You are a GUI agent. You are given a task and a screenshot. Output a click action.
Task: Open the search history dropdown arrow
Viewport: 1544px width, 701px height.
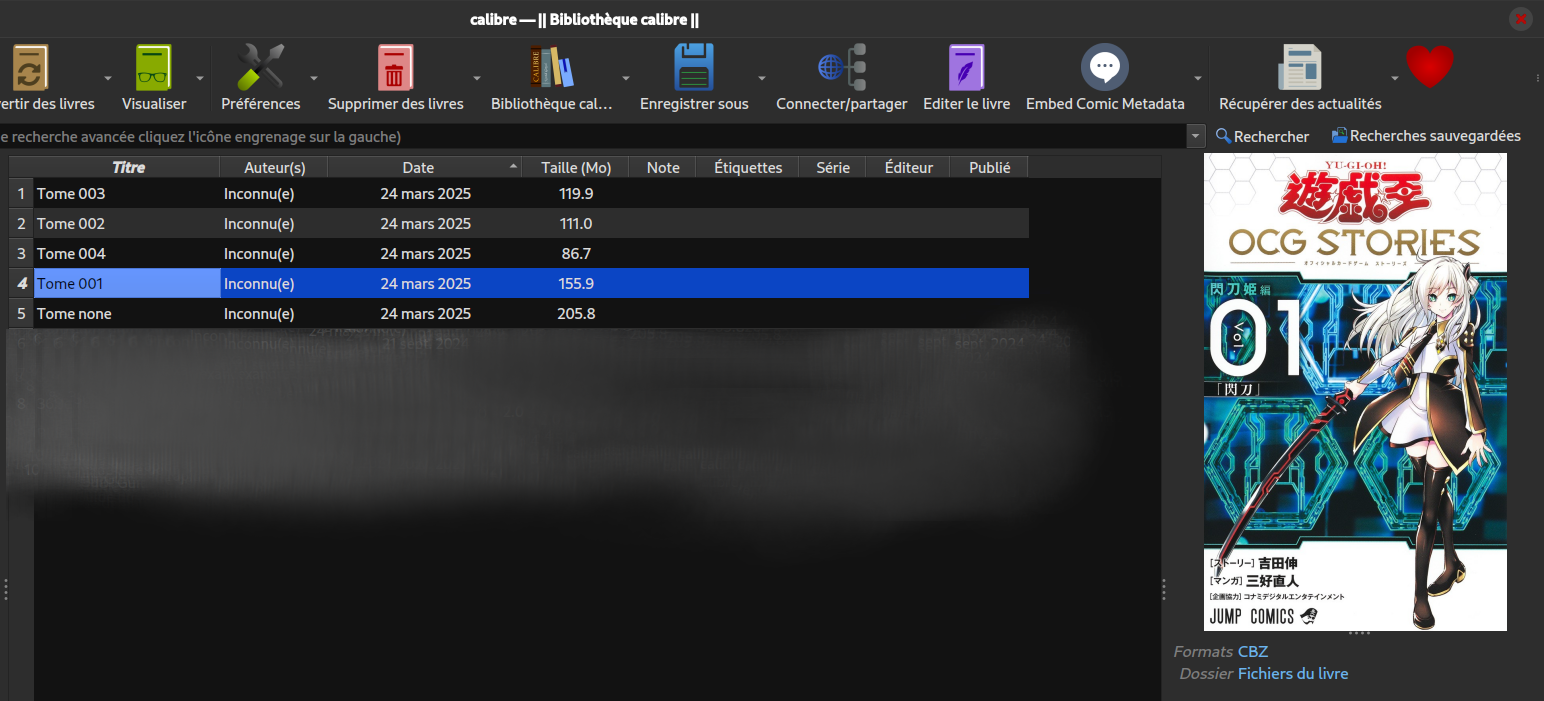1196,136
